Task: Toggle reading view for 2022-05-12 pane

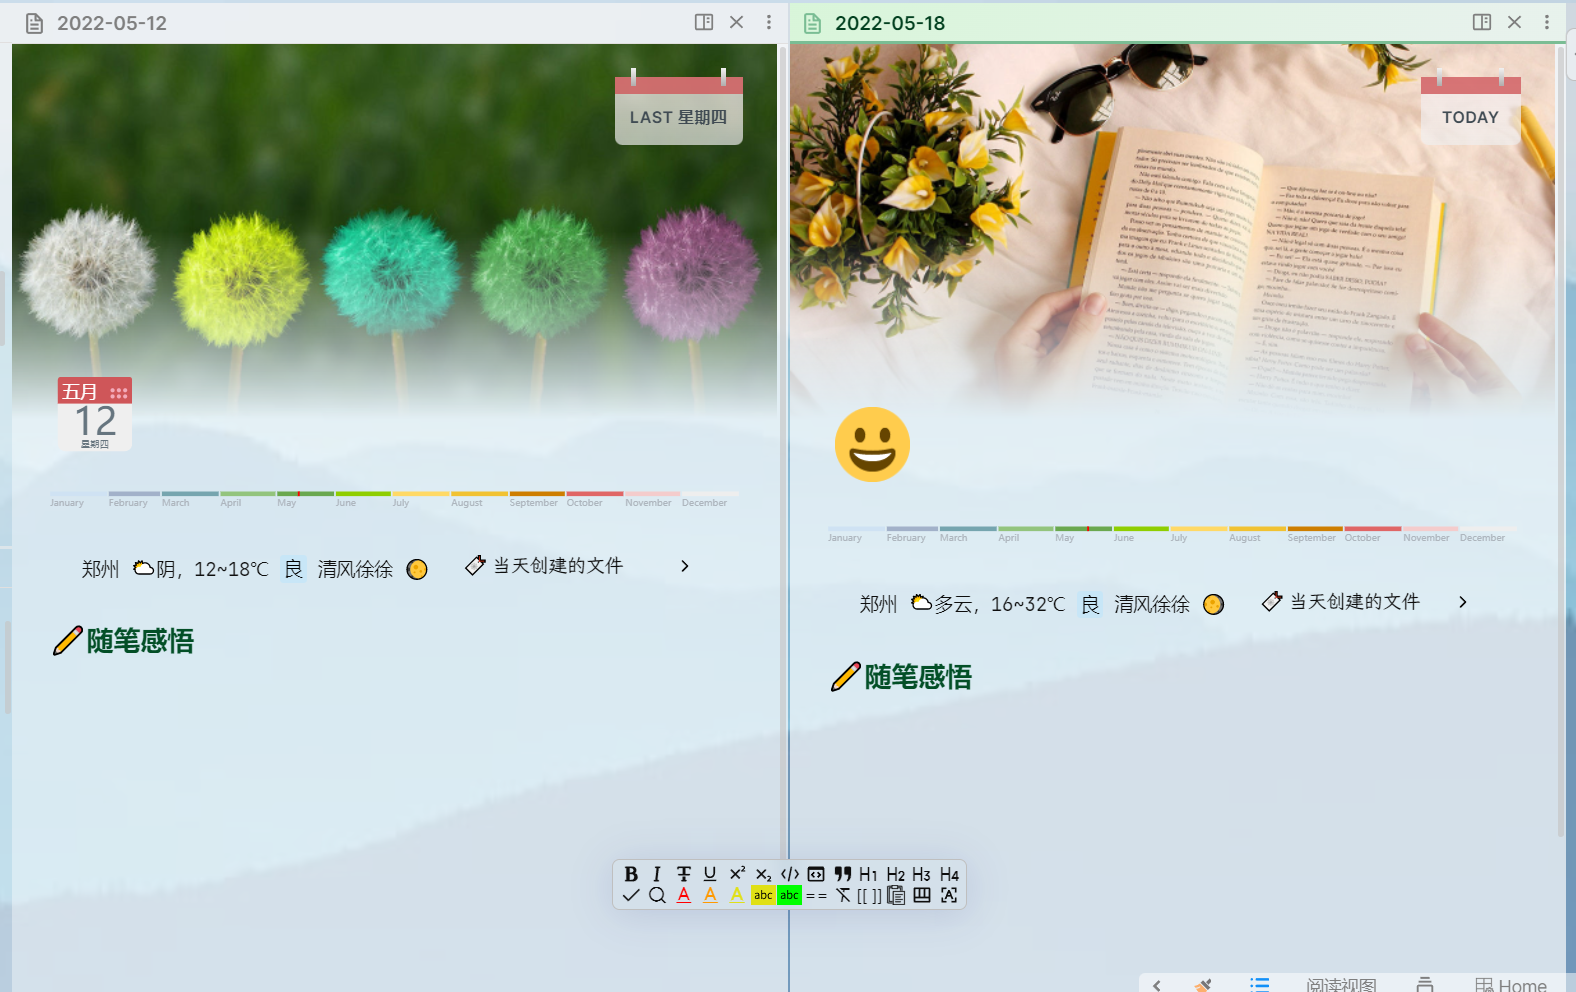Action: pos(704,22)
